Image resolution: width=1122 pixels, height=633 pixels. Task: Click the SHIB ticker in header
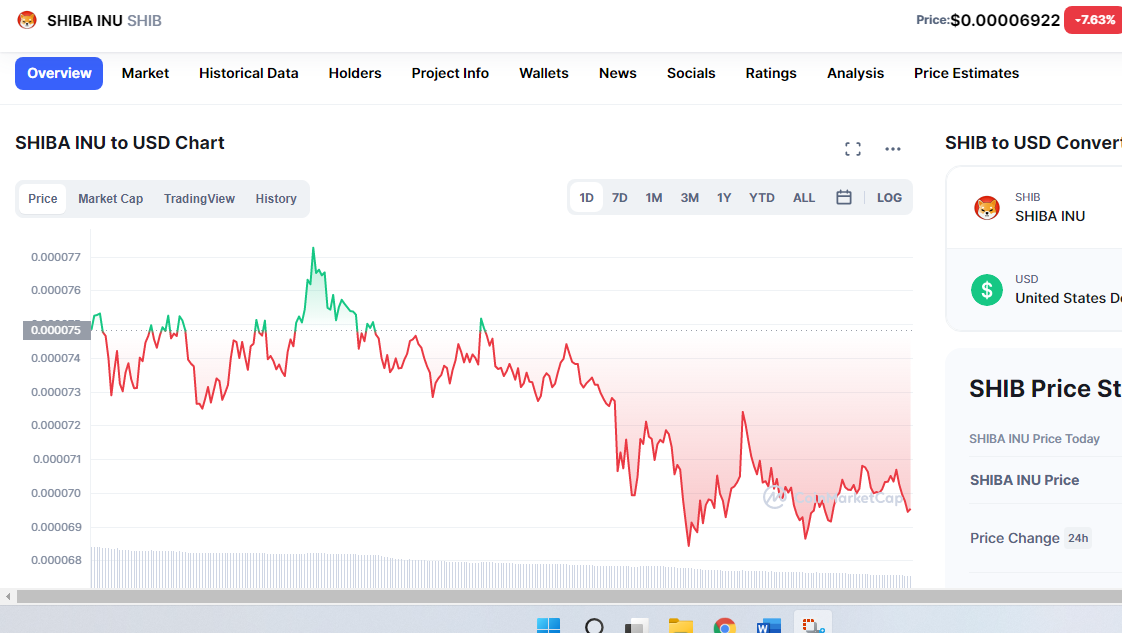click(x=144, y=21)
